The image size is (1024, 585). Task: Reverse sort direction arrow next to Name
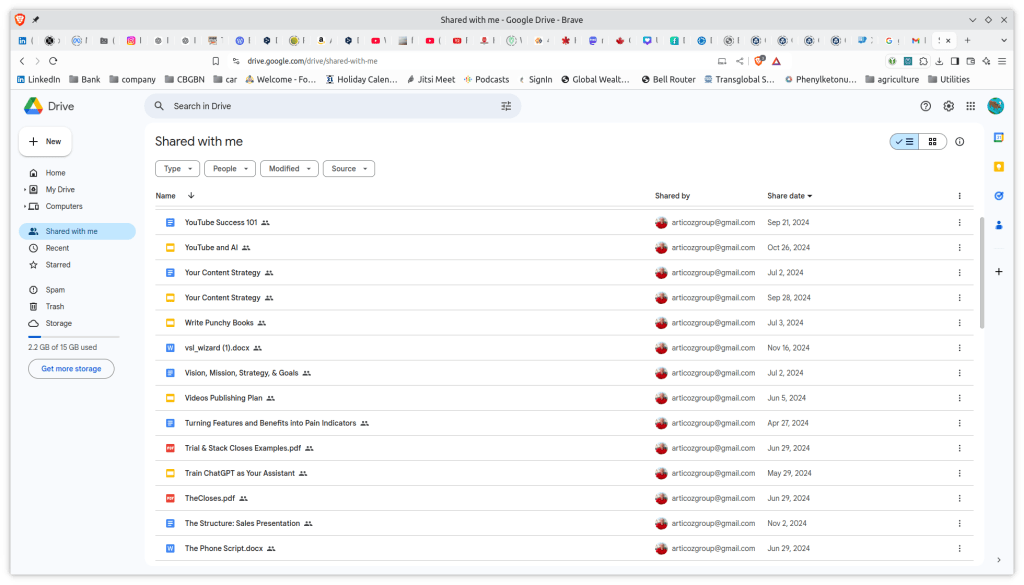(x=191, y=196)
